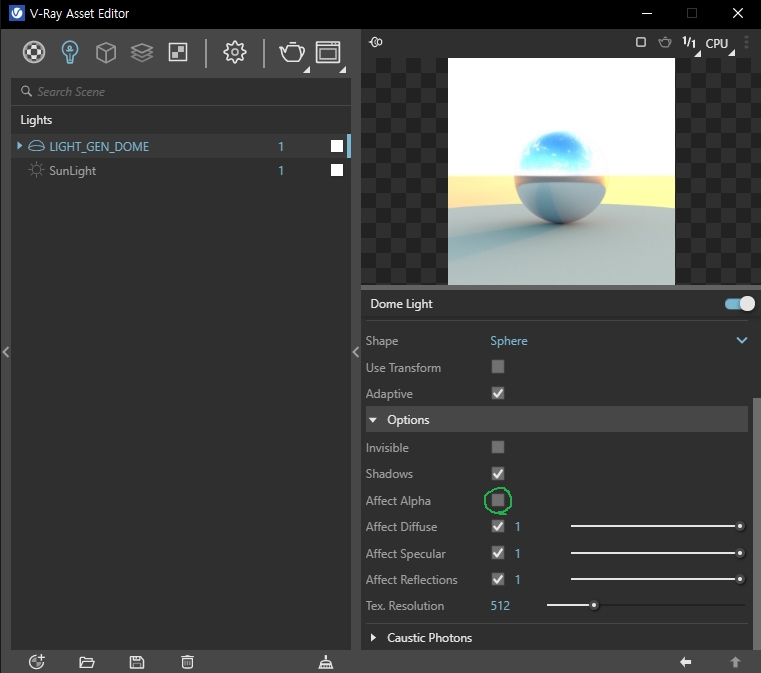Image resolution: width=761 pixels, height=673 pixels.
Task: Open the Frame Buffer window icon
Action: (328, 52)
